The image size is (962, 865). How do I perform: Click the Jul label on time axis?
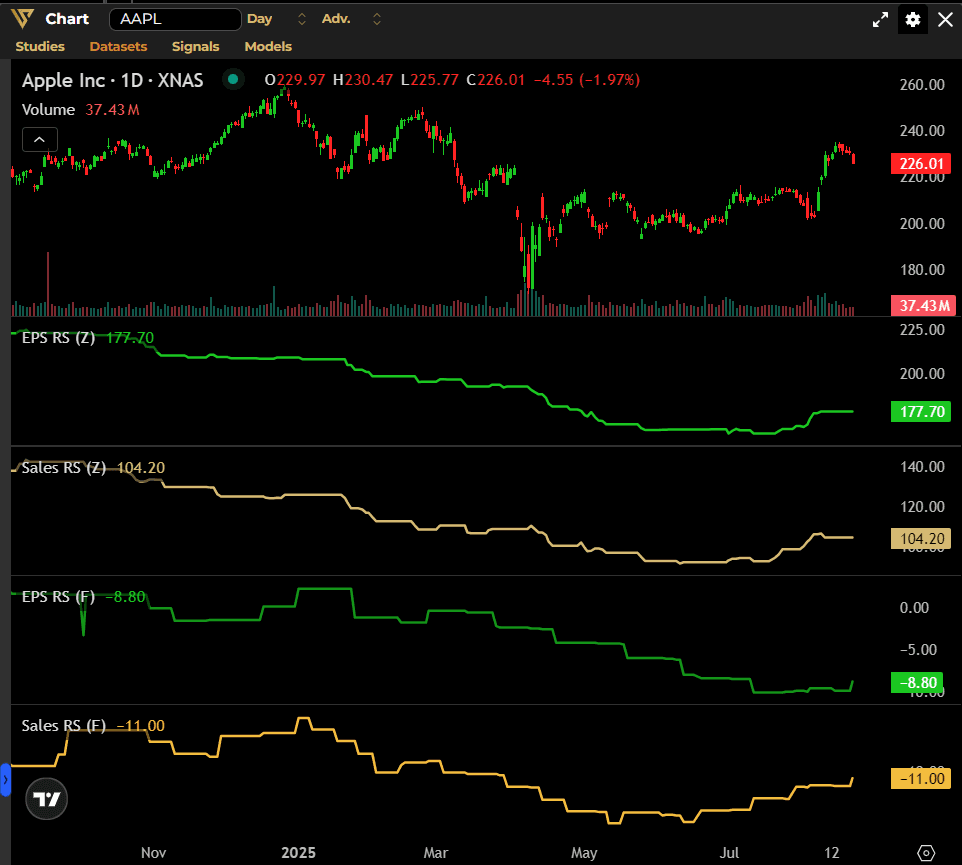[729, 853]
